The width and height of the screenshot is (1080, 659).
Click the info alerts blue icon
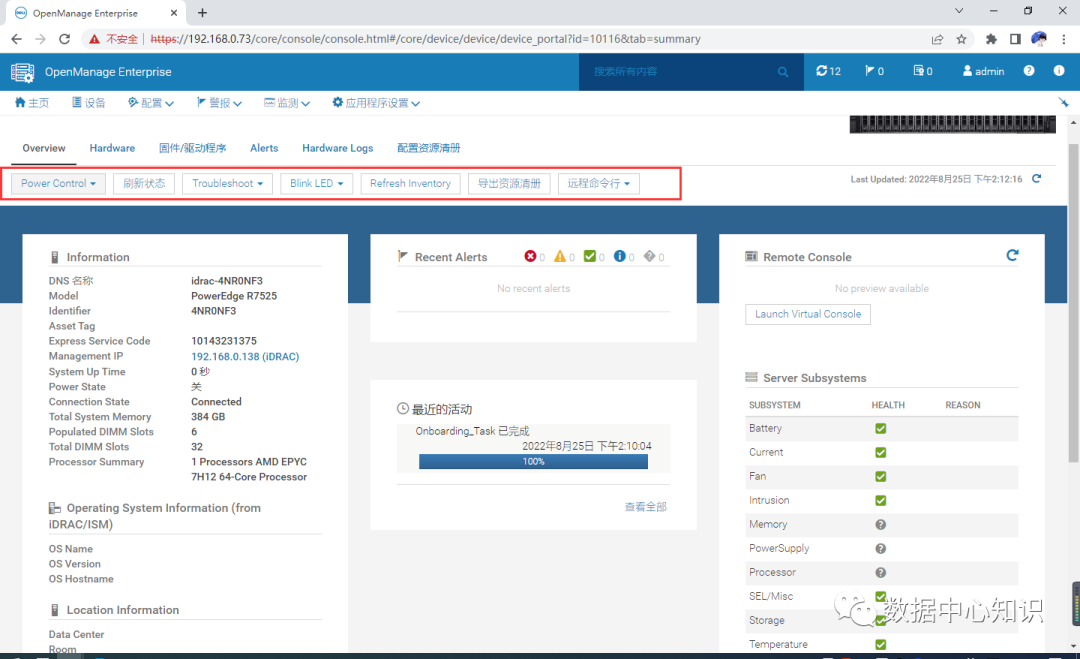(620, 256)
